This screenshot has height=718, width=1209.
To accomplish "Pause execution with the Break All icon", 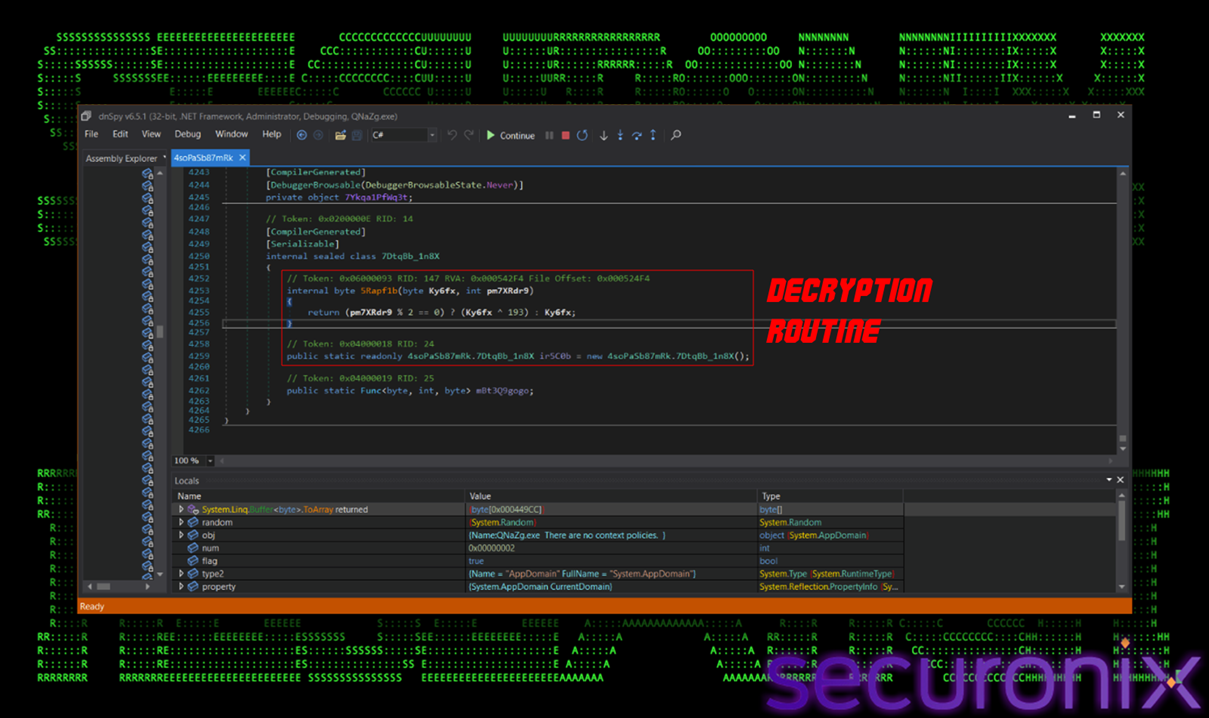I will [x=549, y=135].
